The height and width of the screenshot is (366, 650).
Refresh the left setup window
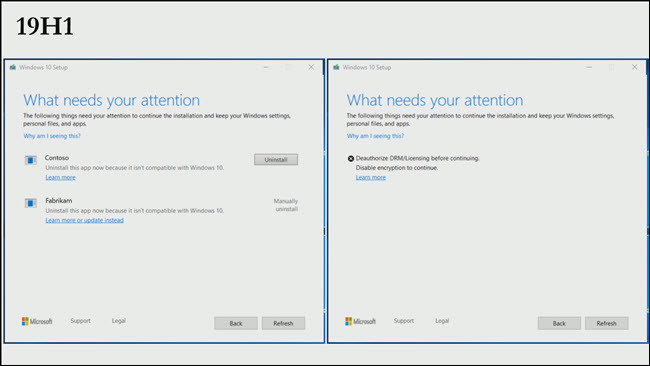click(x=283, y=323)
